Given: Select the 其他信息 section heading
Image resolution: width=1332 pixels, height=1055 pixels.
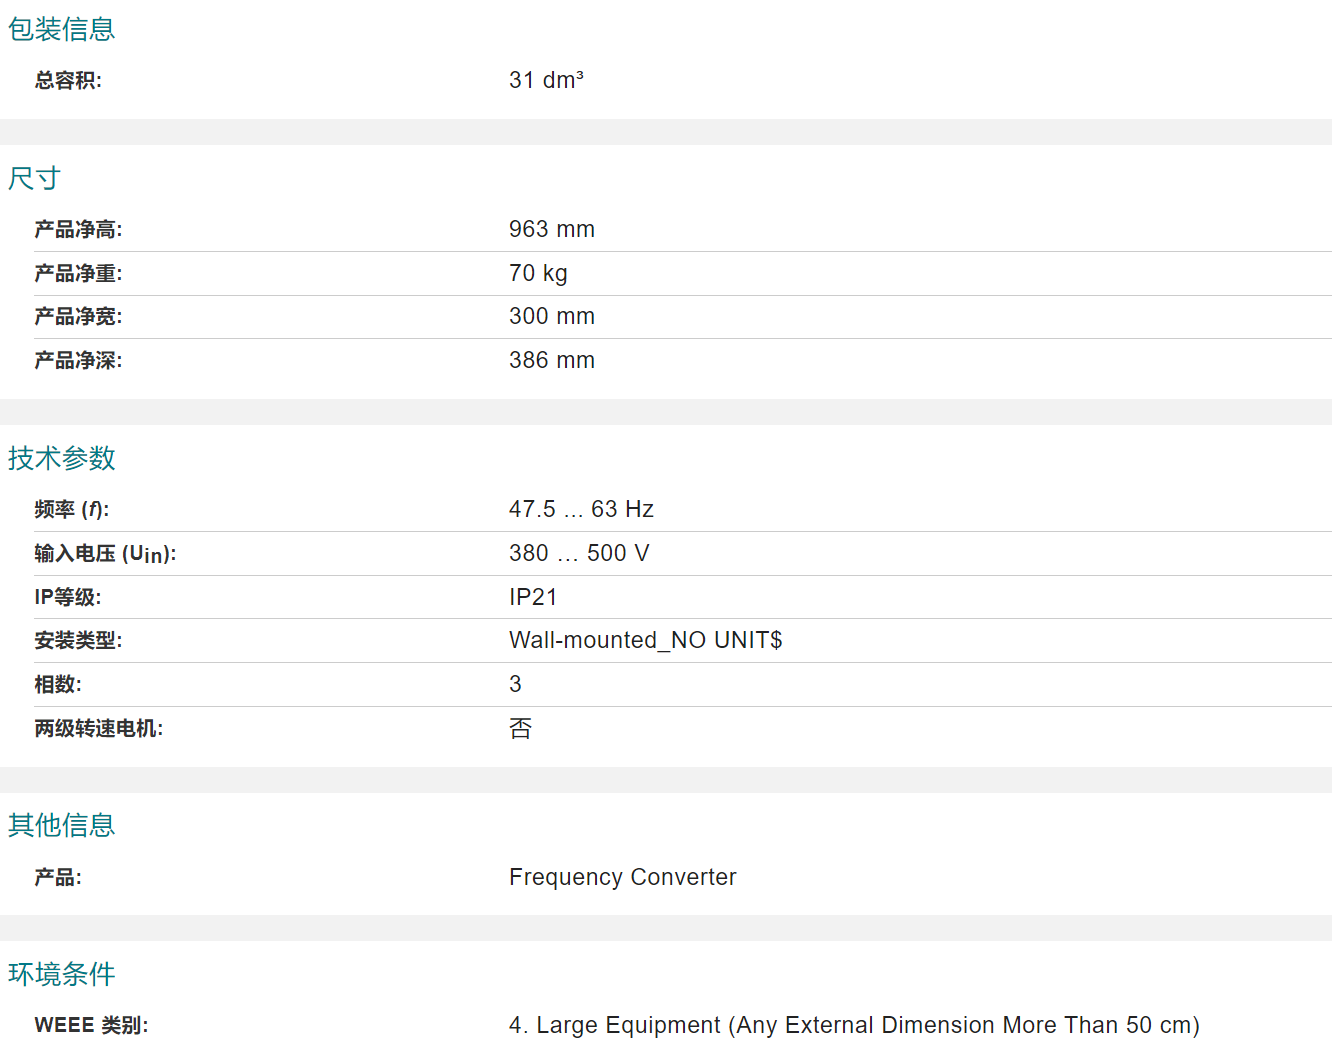Looking at the screenshot, I should coord(62,825).
